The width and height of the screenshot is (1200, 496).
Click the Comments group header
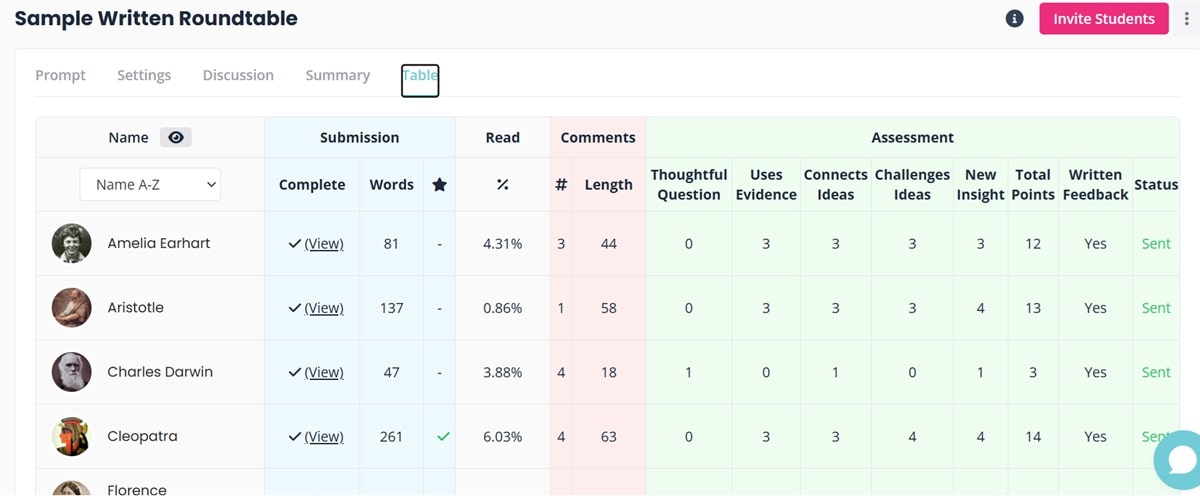coord(598,138)
